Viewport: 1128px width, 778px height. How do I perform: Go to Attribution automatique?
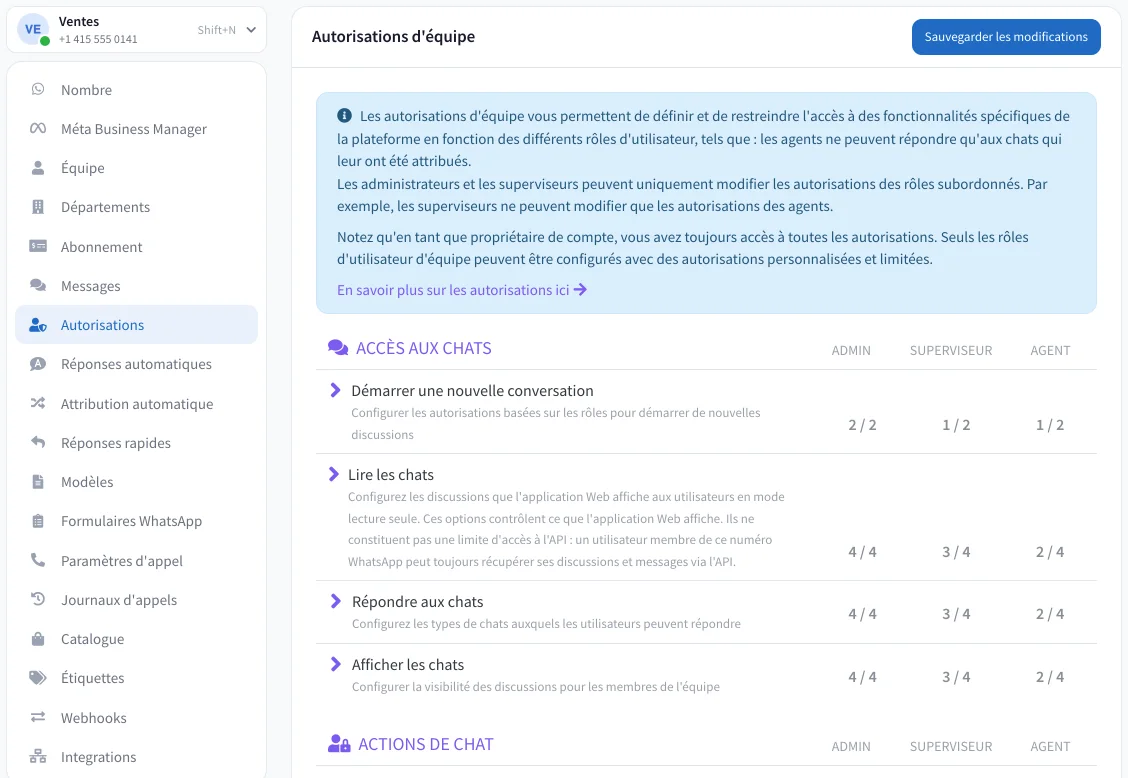(x=137, y=404)
